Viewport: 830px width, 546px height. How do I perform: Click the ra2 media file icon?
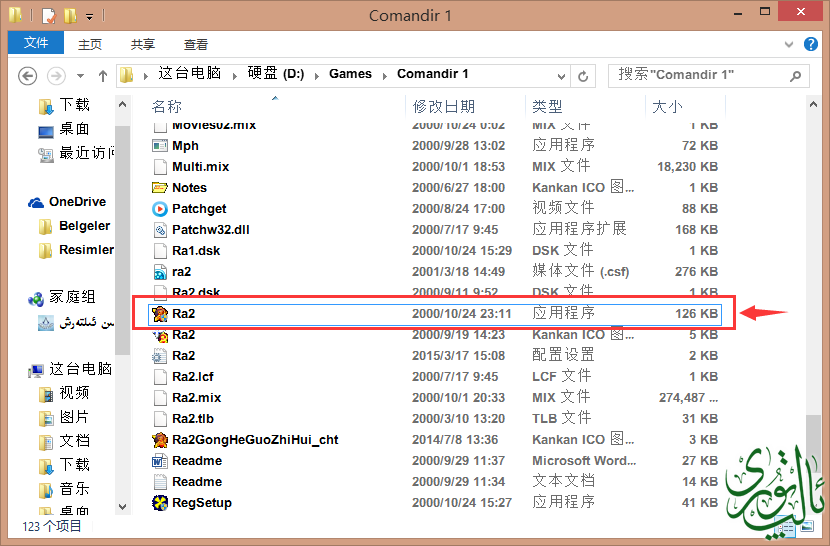pos(160,272)
